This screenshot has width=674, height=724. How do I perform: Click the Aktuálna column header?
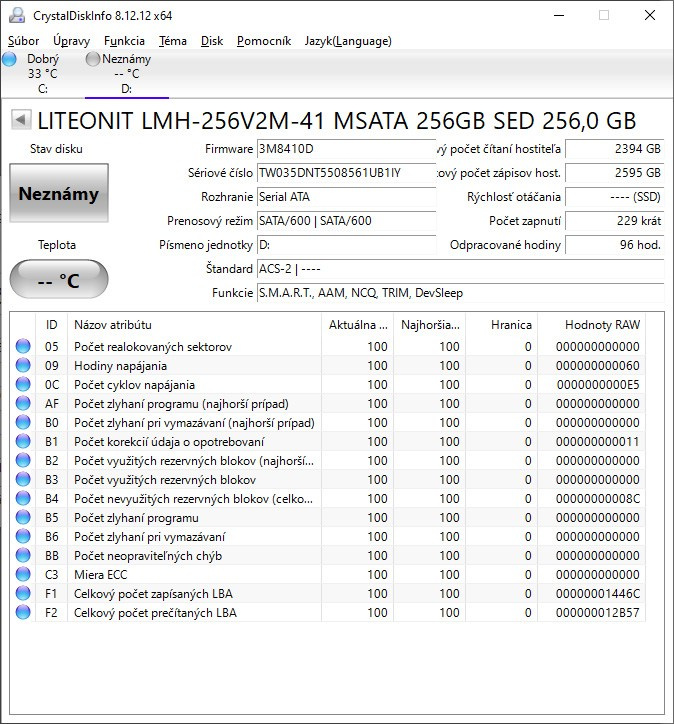(357, 325)
